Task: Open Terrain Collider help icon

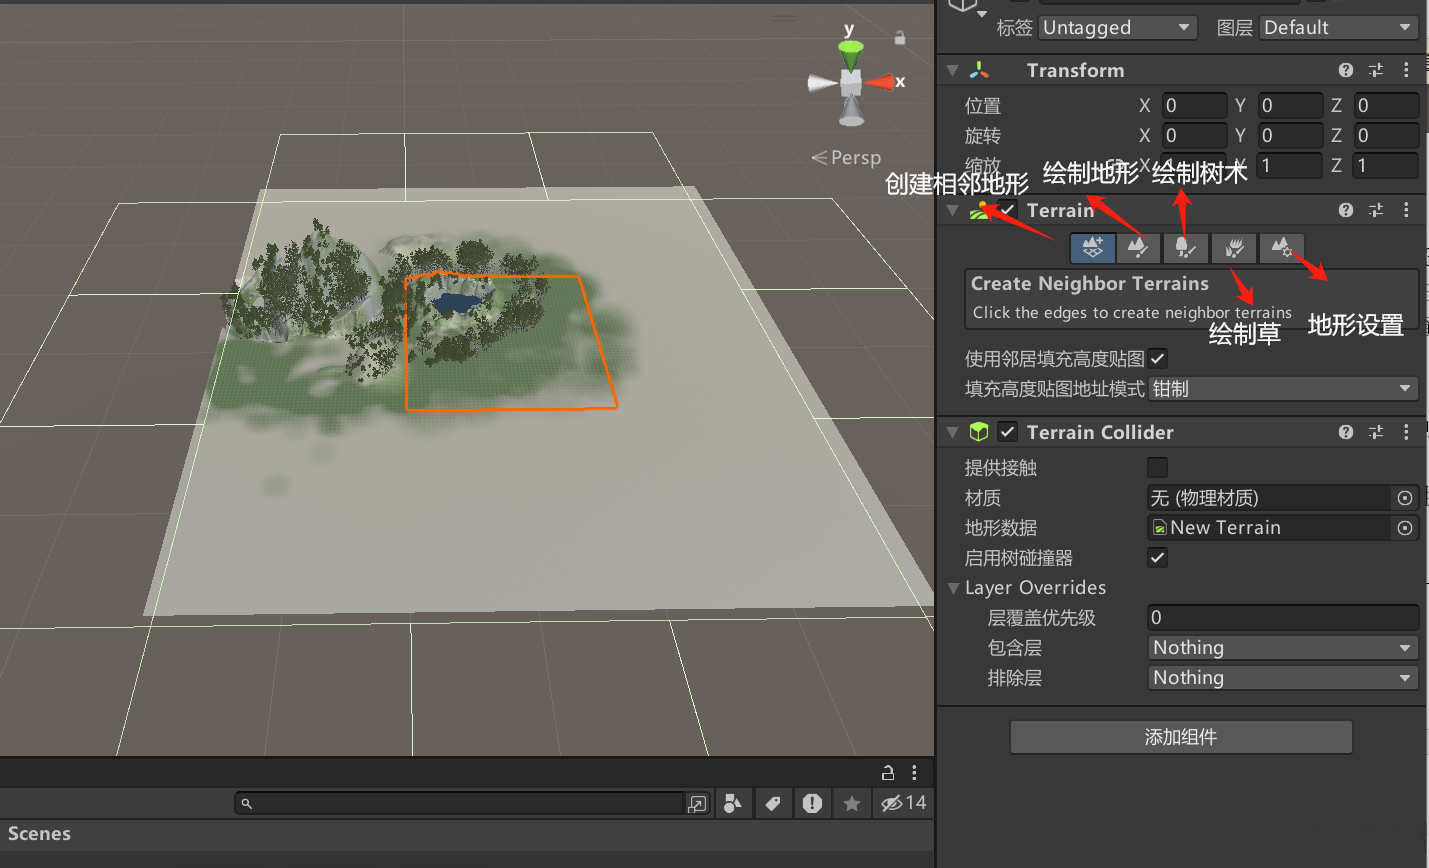Action: pos(1346,432)
